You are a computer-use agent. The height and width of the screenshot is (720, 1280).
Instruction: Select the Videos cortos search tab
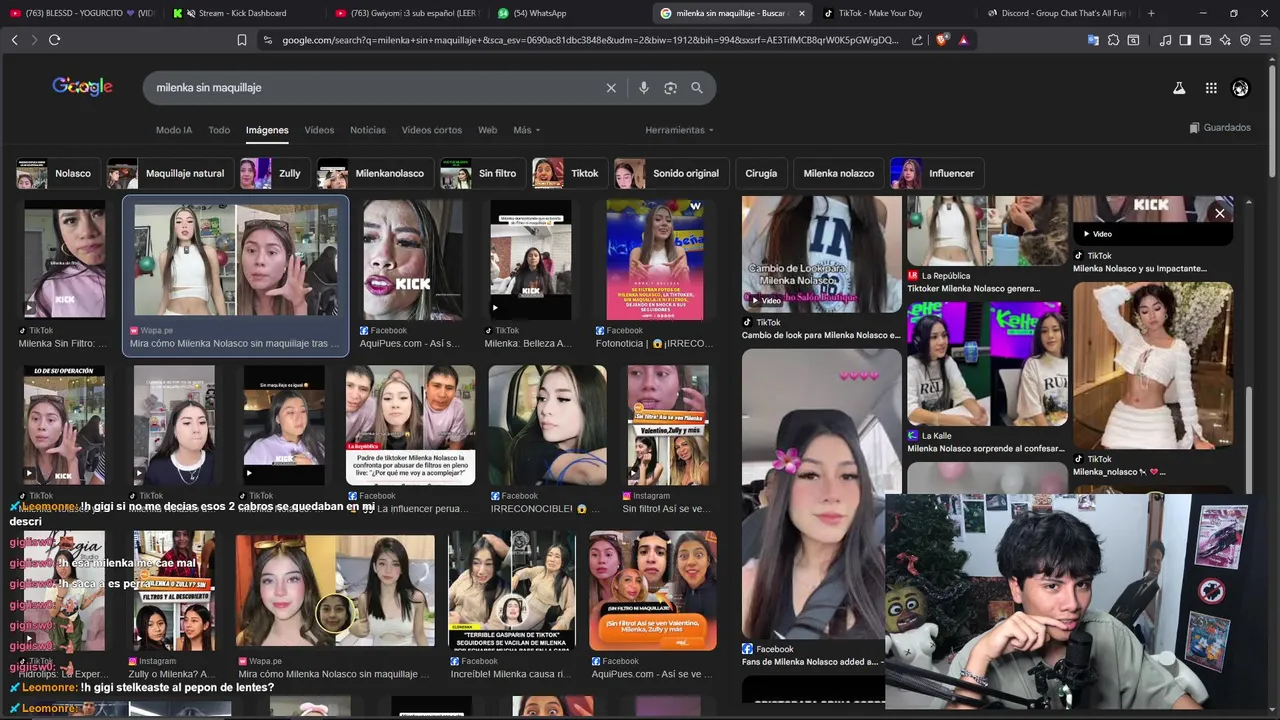(x=432, y=130)
